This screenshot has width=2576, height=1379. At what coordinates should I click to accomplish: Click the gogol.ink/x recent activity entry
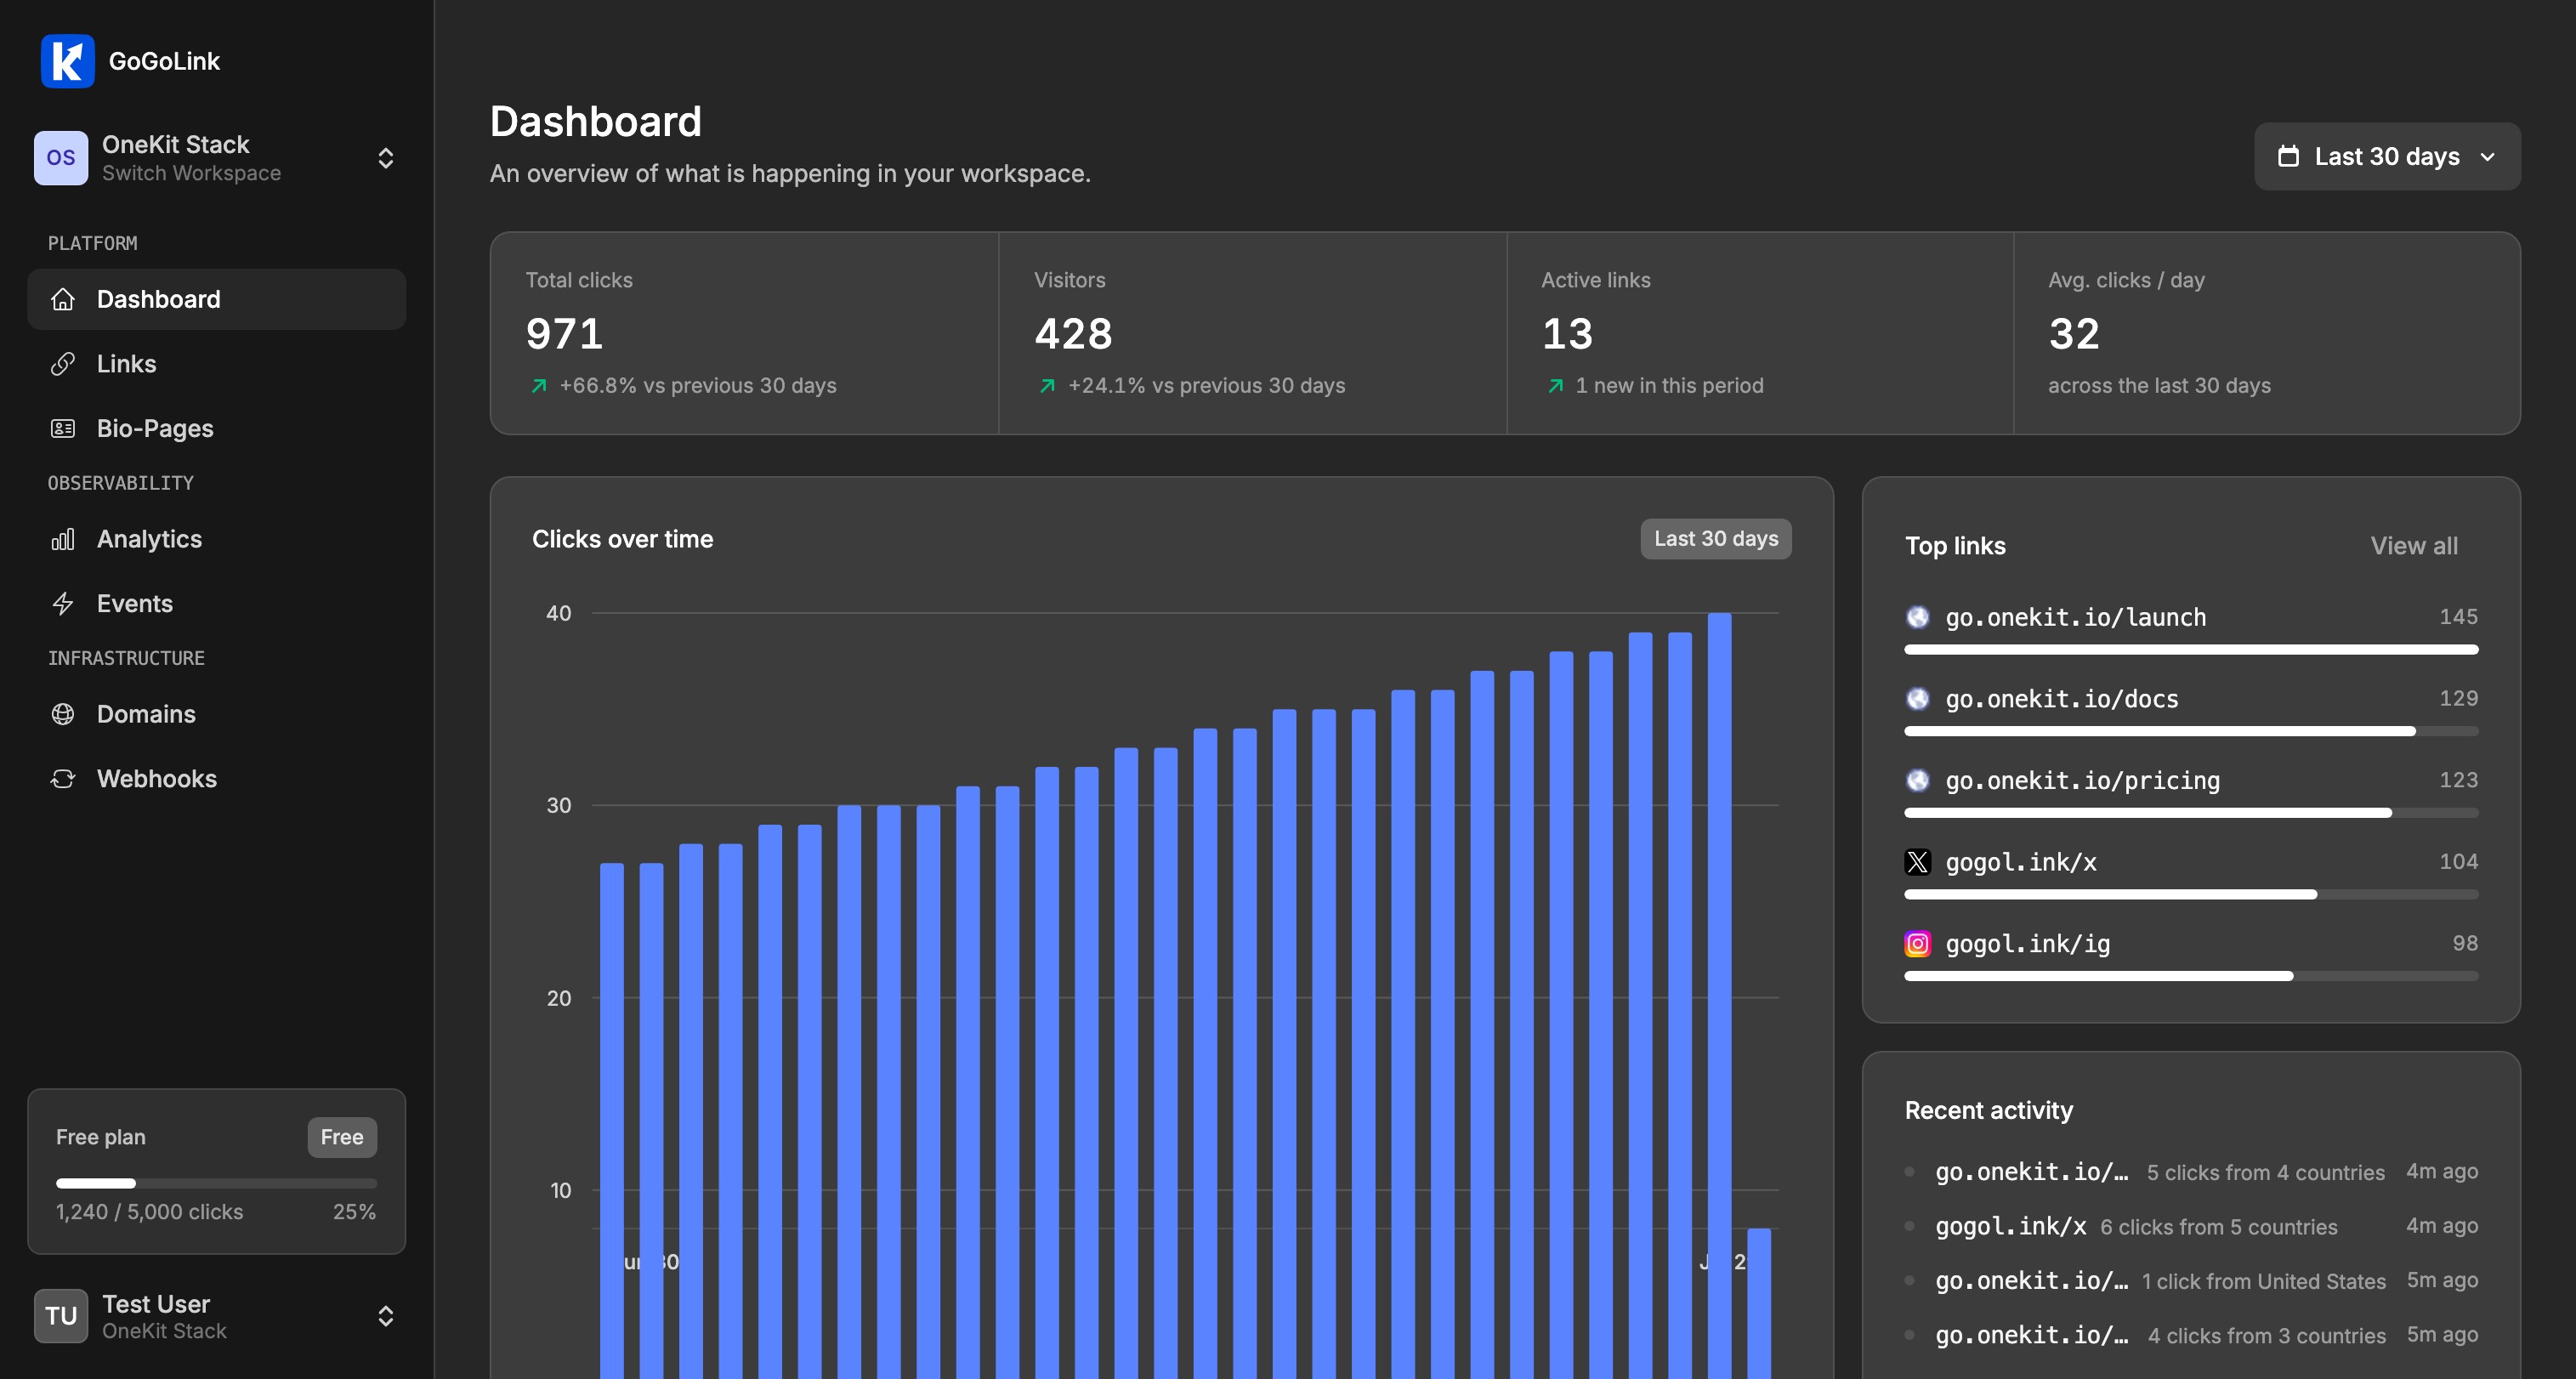pyautogui.click(x=2190, y=1226)
